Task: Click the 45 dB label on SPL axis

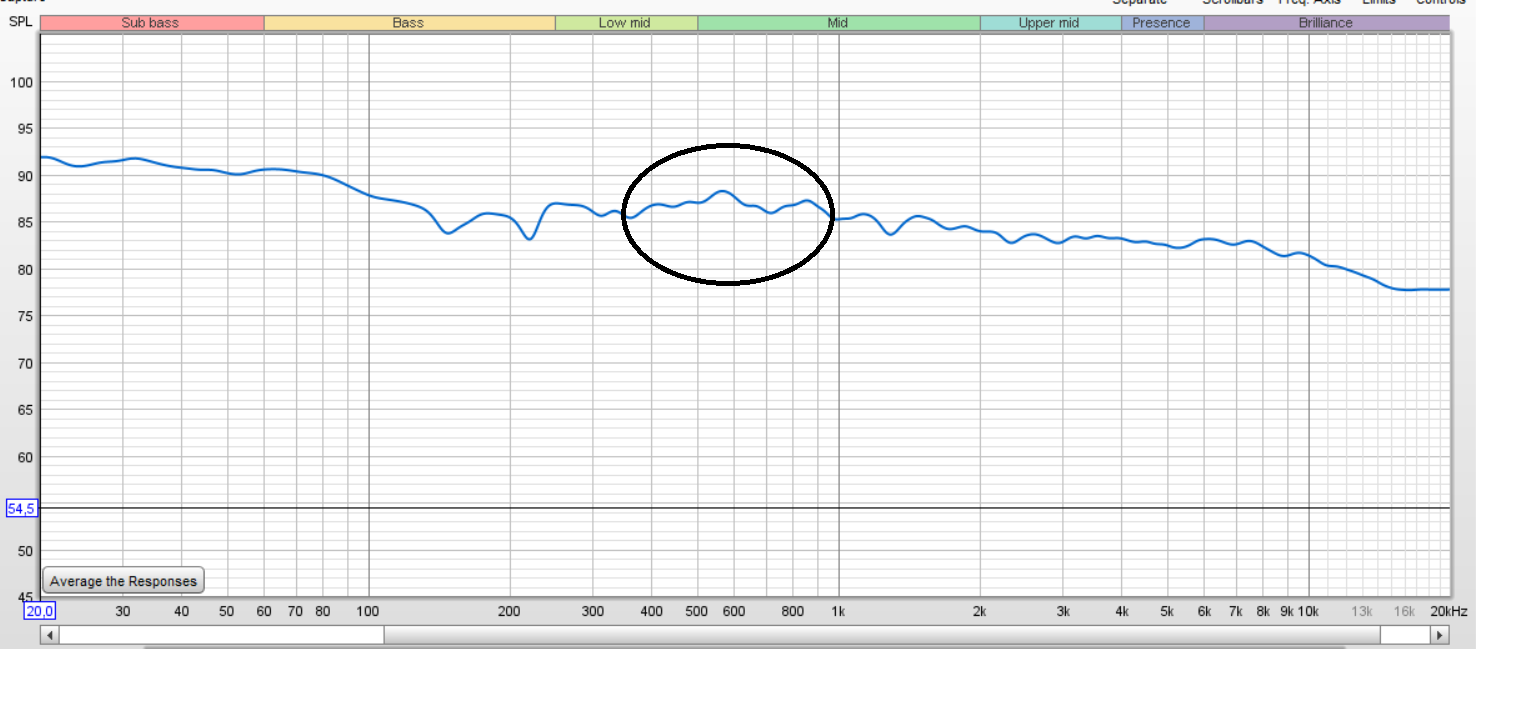Action: click(25, 598)
